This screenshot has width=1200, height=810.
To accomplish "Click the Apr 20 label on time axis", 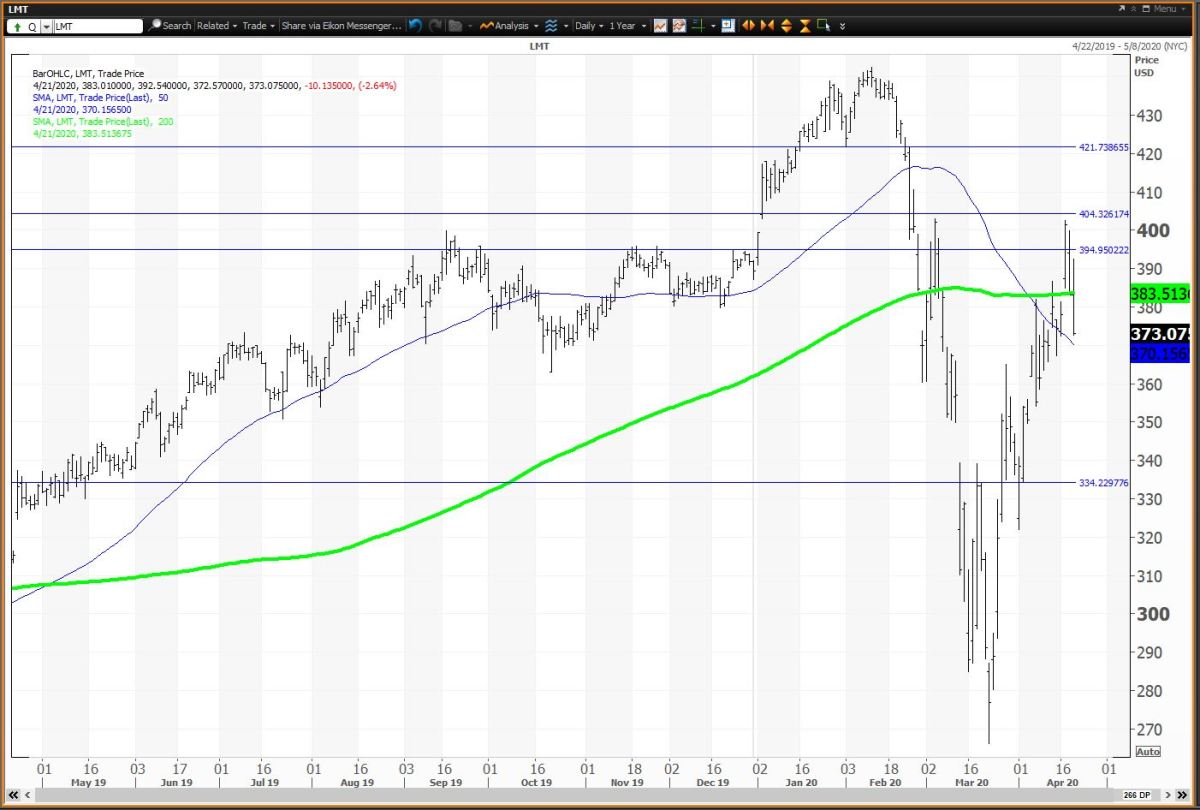I will tap(1063, 781).
